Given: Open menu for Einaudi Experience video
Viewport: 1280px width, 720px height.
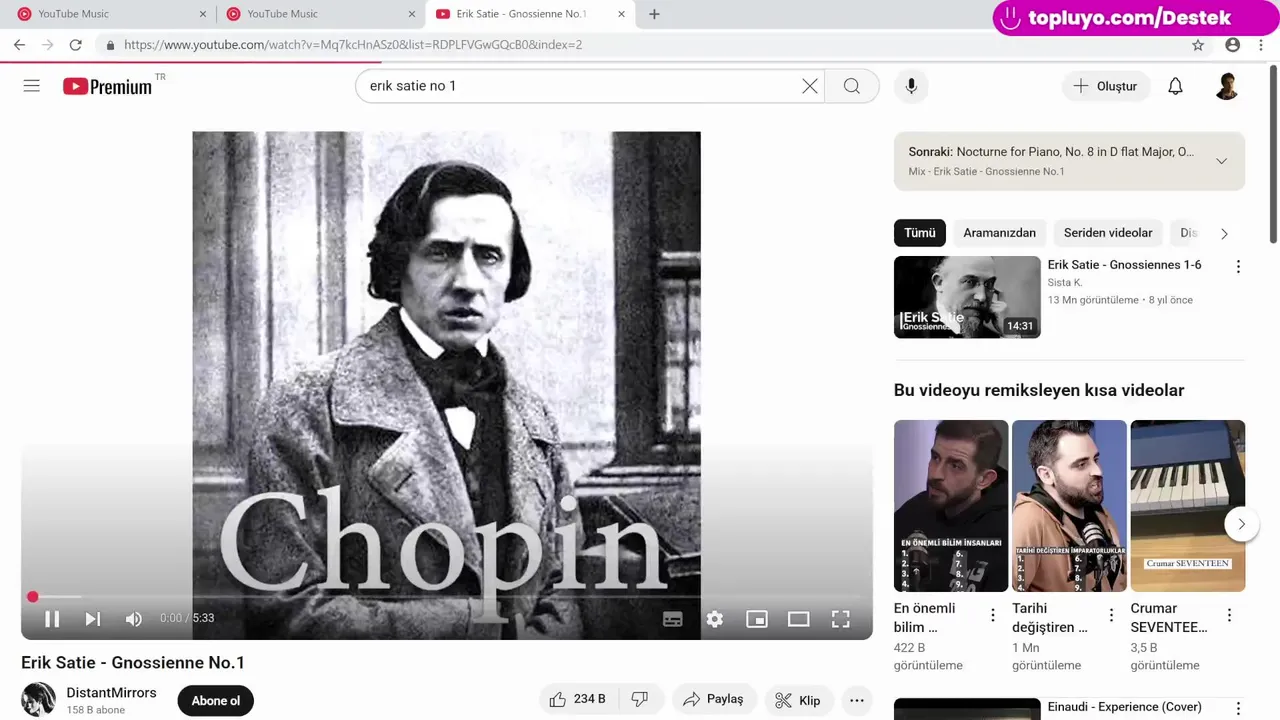Looking at the screenshot, I should [1238, 709].
